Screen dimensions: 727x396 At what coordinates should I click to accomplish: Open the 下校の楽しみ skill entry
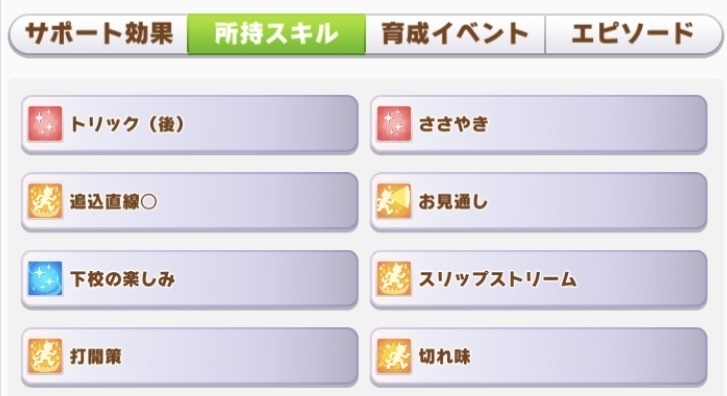(x=190, y=279)
